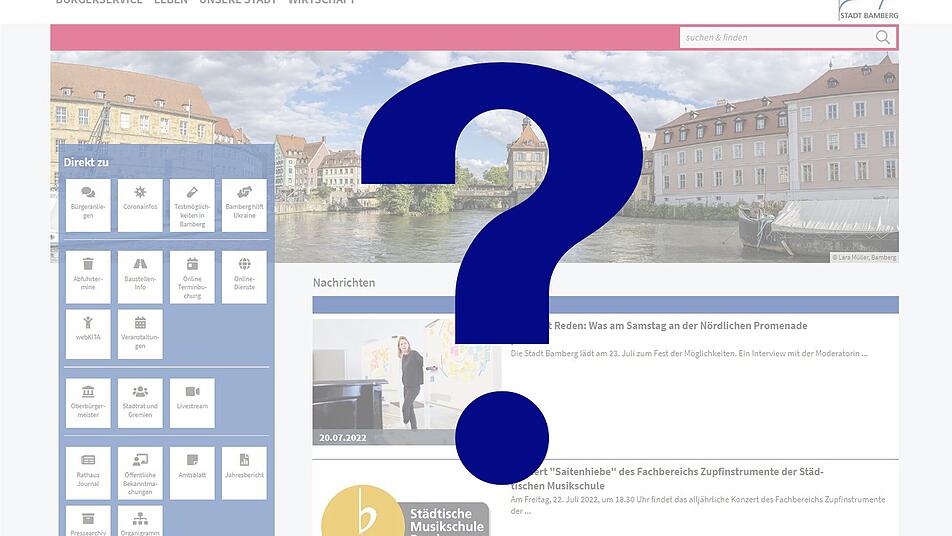Open the webKITA child icon tile

pos(88,334)
